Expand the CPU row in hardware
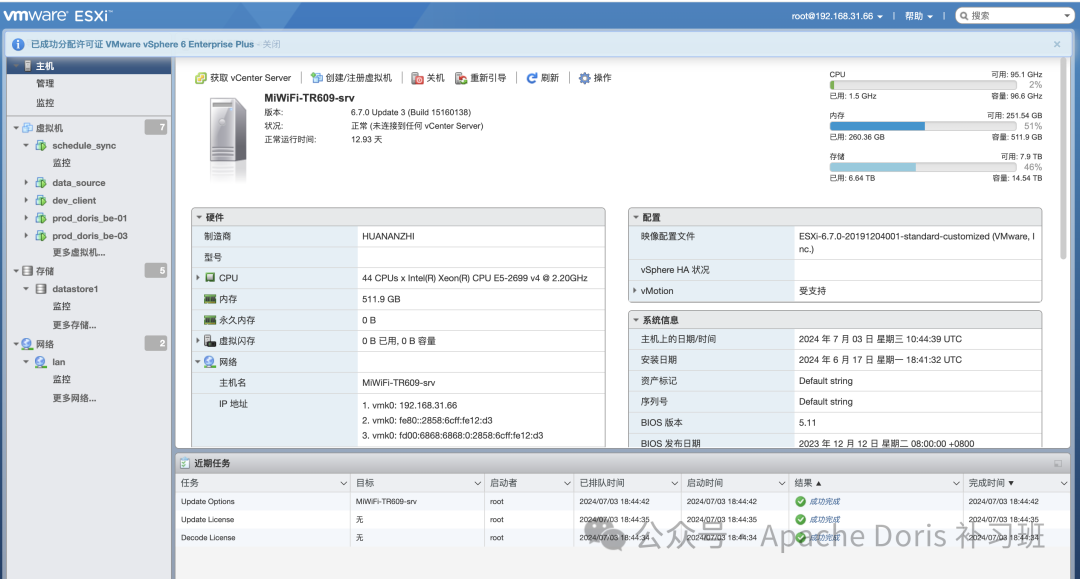Image resolution: width=1080 pixels, height=579 pixels. tap(198, 278)
